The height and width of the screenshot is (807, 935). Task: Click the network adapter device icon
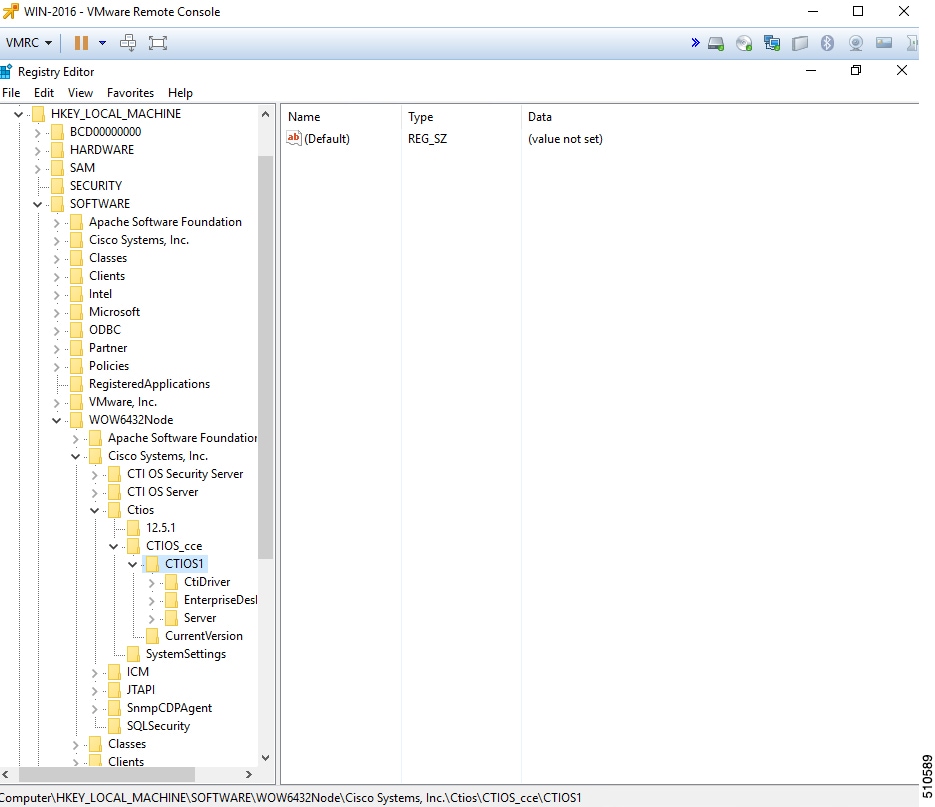coord(771,43)
